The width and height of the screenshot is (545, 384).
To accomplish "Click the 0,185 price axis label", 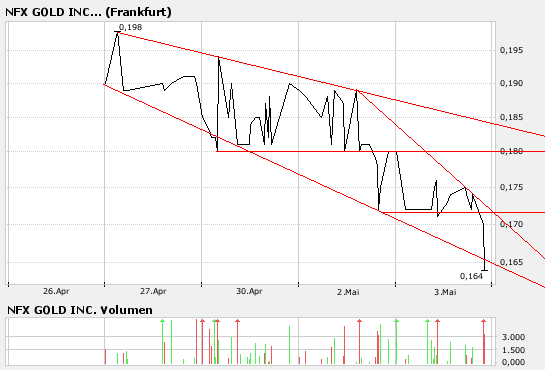I will coord(511,117).
